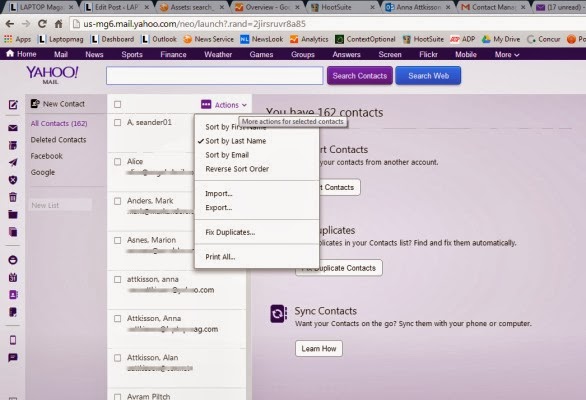Open the Apps bookmarks shortcut

click(x=18, y=39)
